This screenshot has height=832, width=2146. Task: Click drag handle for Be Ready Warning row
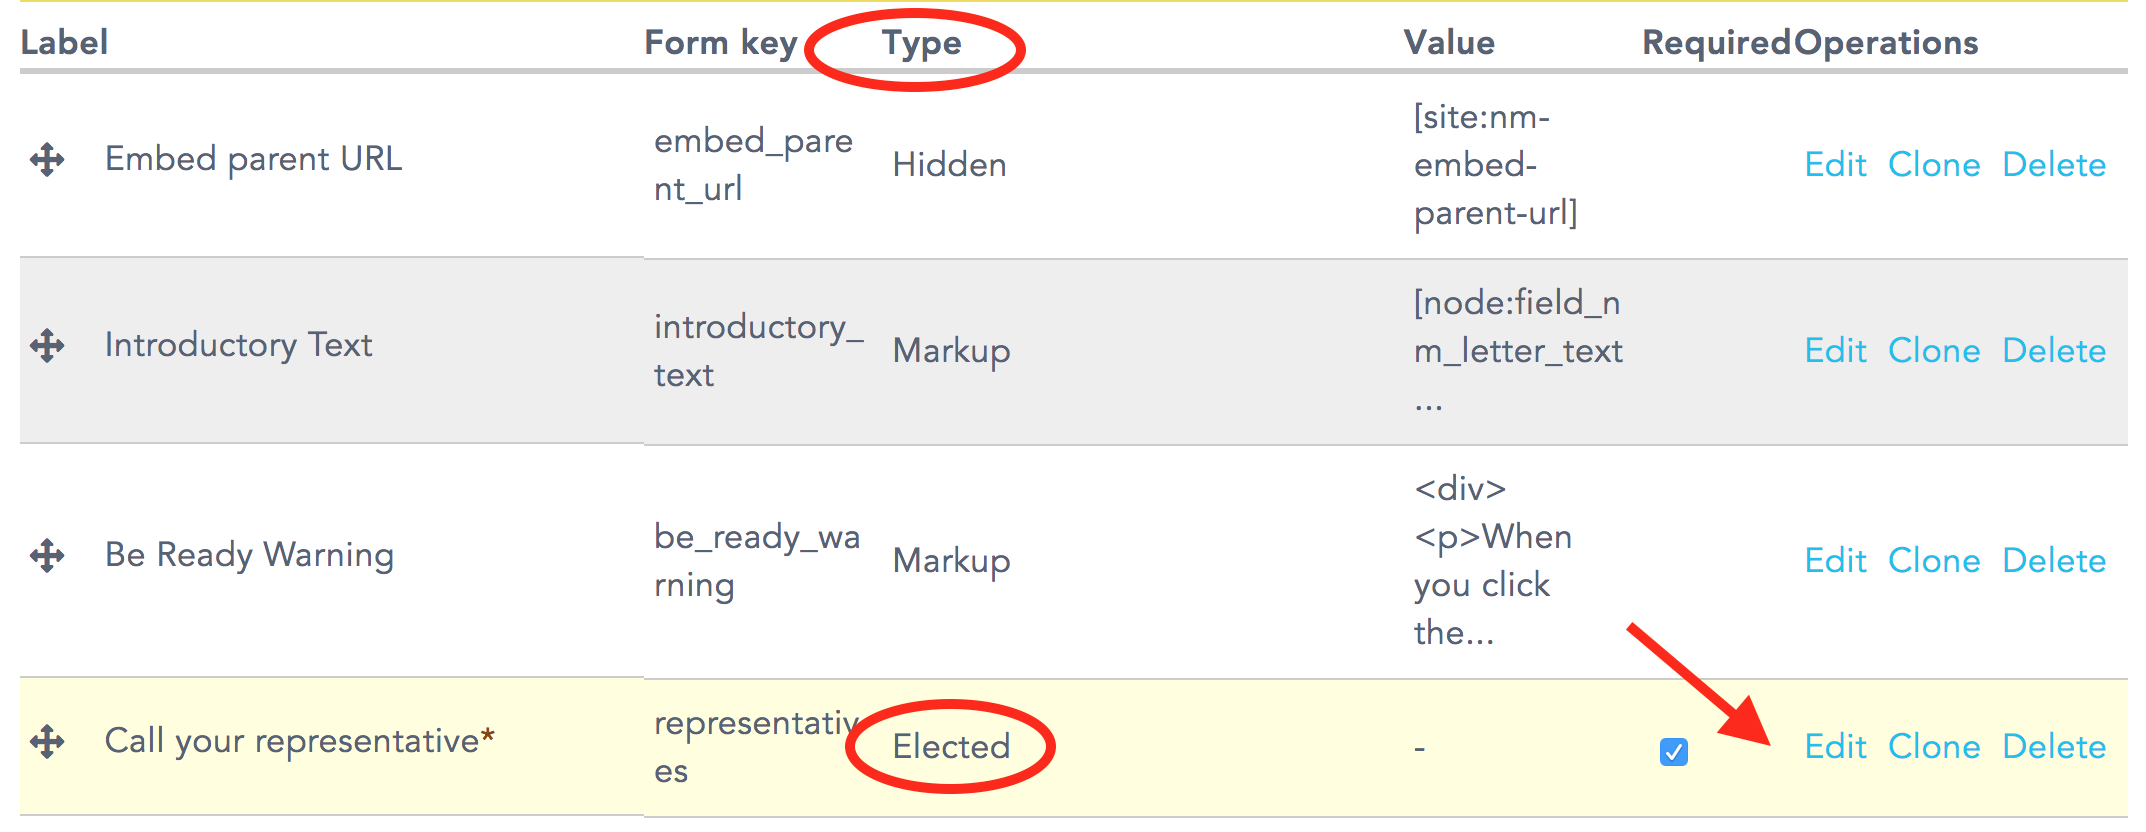(x=47, y=555)
